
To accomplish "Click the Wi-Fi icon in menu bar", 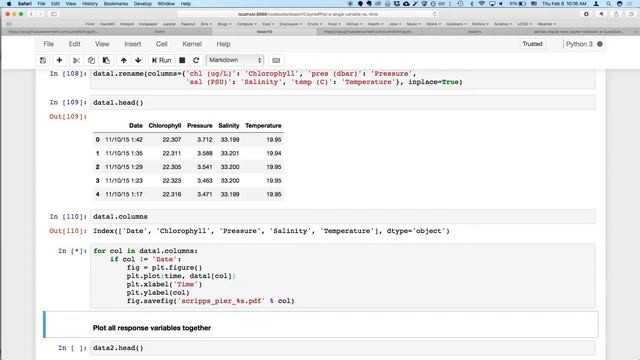I will [482, 4].
